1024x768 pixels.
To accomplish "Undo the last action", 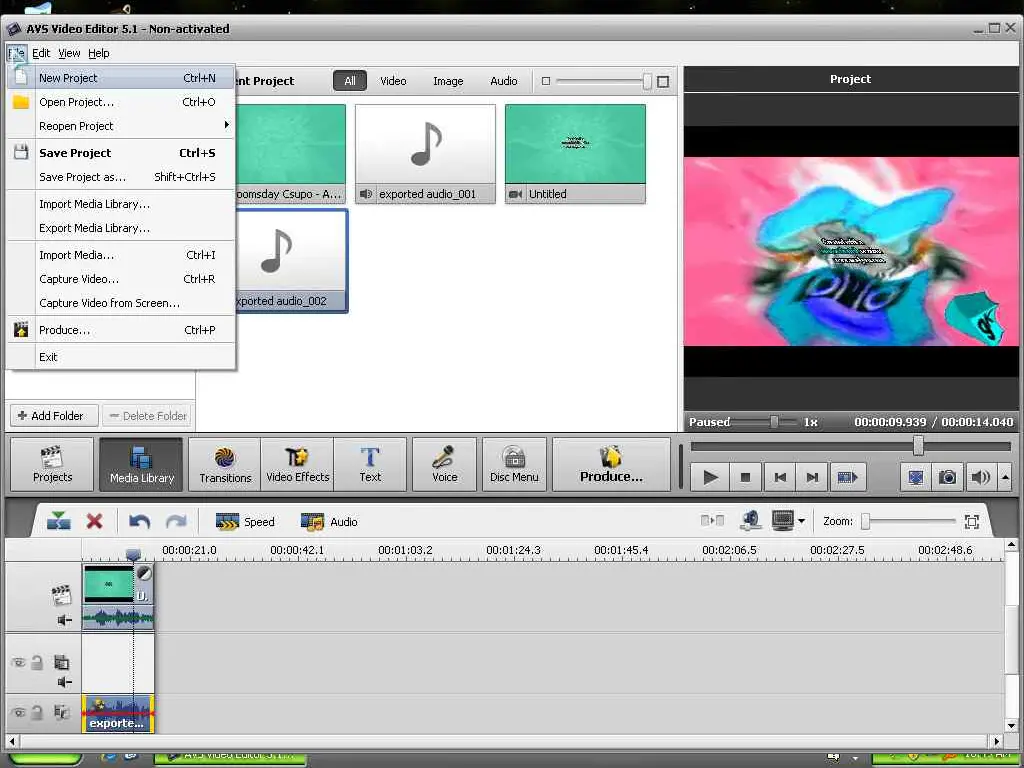I will click(x=139, y=521).
